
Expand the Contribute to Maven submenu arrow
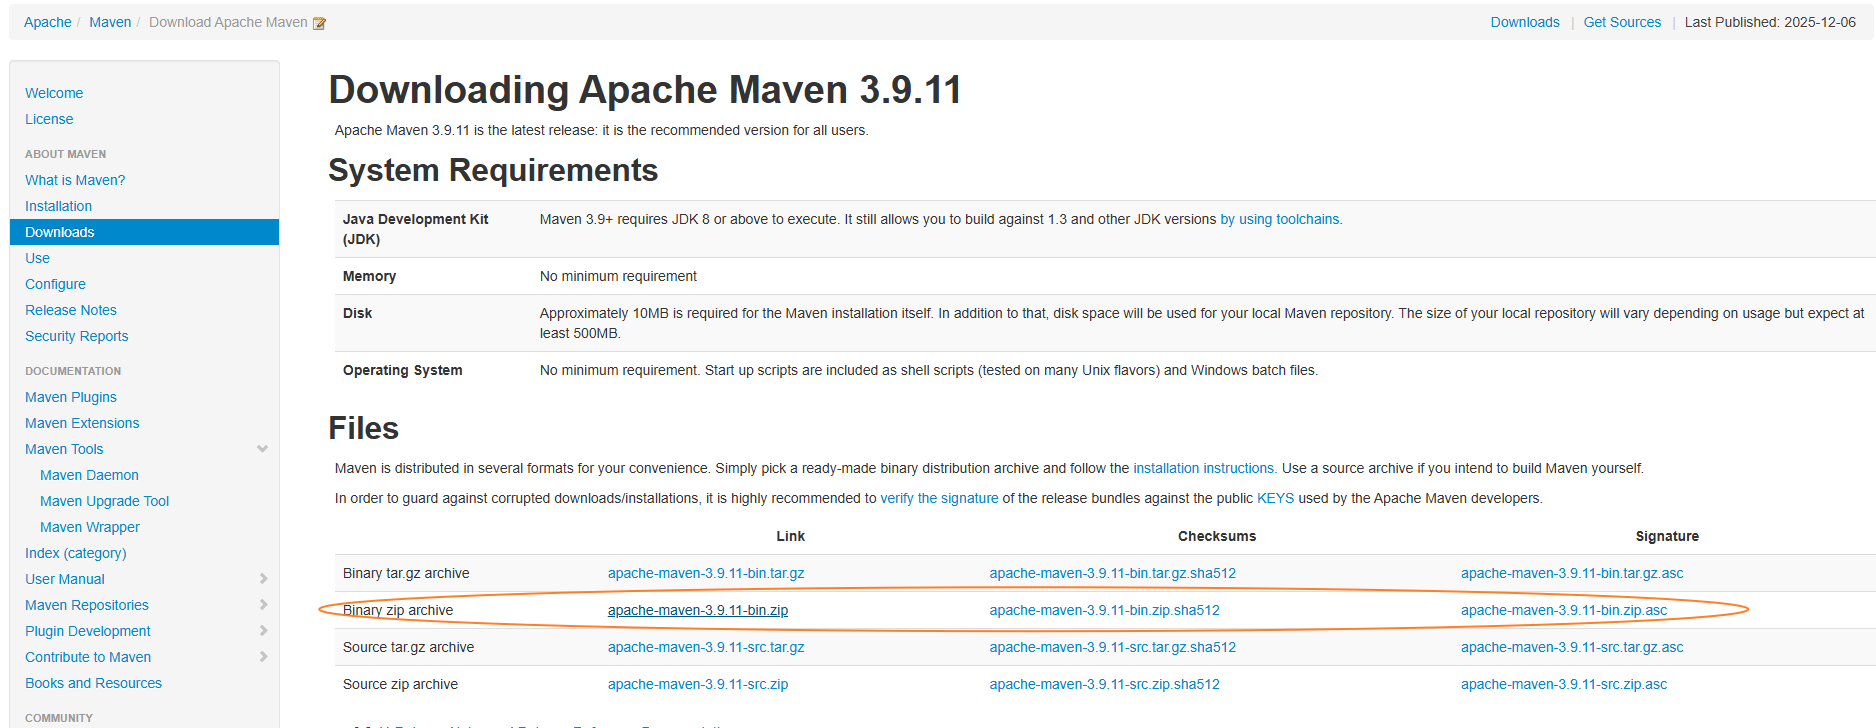(264, 657)
